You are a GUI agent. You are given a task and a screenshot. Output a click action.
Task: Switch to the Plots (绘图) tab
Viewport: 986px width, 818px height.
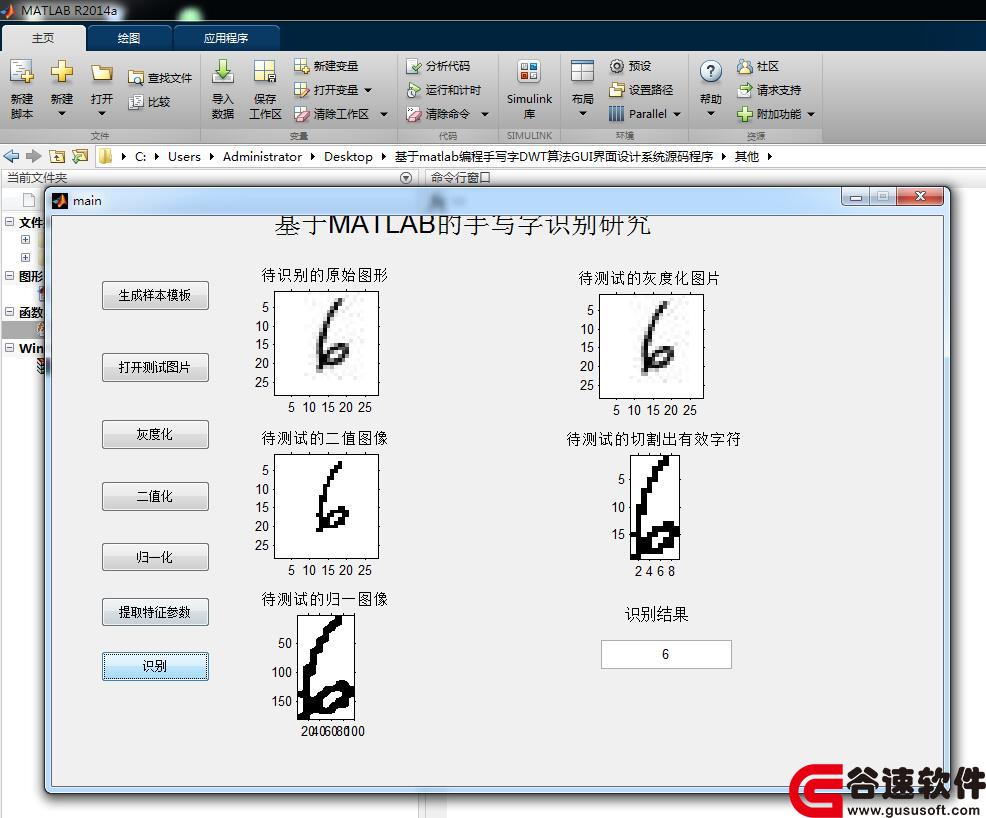coord(129,38)
